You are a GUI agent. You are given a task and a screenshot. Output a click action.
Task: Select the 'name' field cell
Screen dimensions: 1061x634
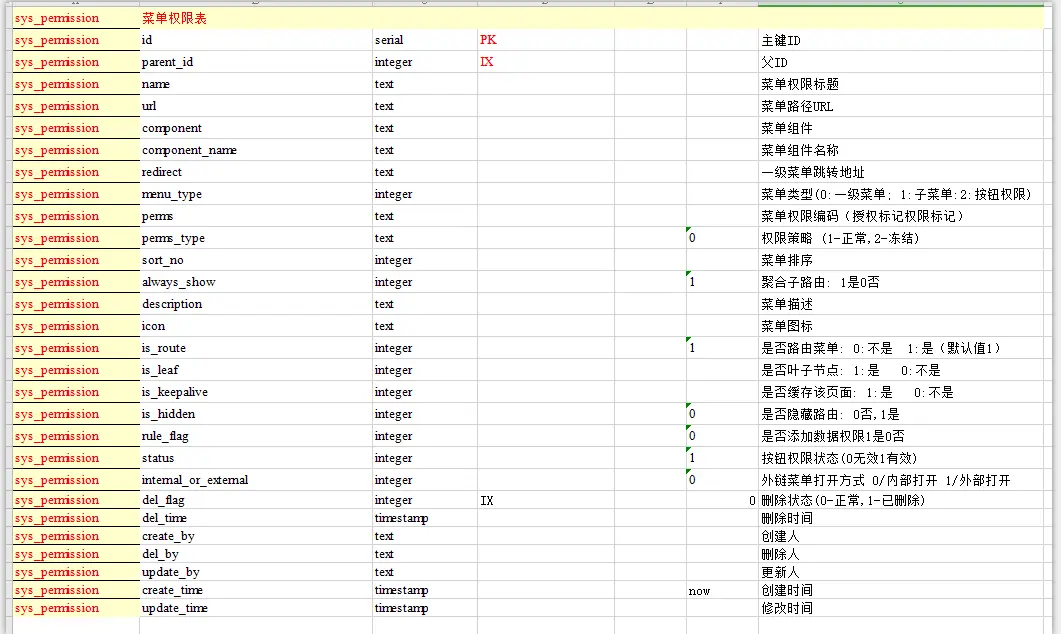pos(256,84)
